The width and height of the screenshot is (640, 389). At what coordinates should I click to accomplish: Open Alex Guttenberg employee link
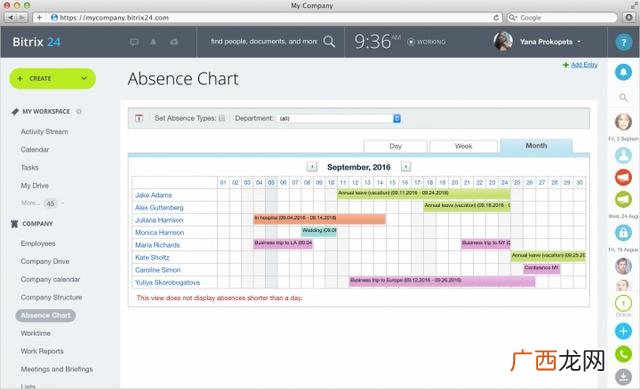159,207
